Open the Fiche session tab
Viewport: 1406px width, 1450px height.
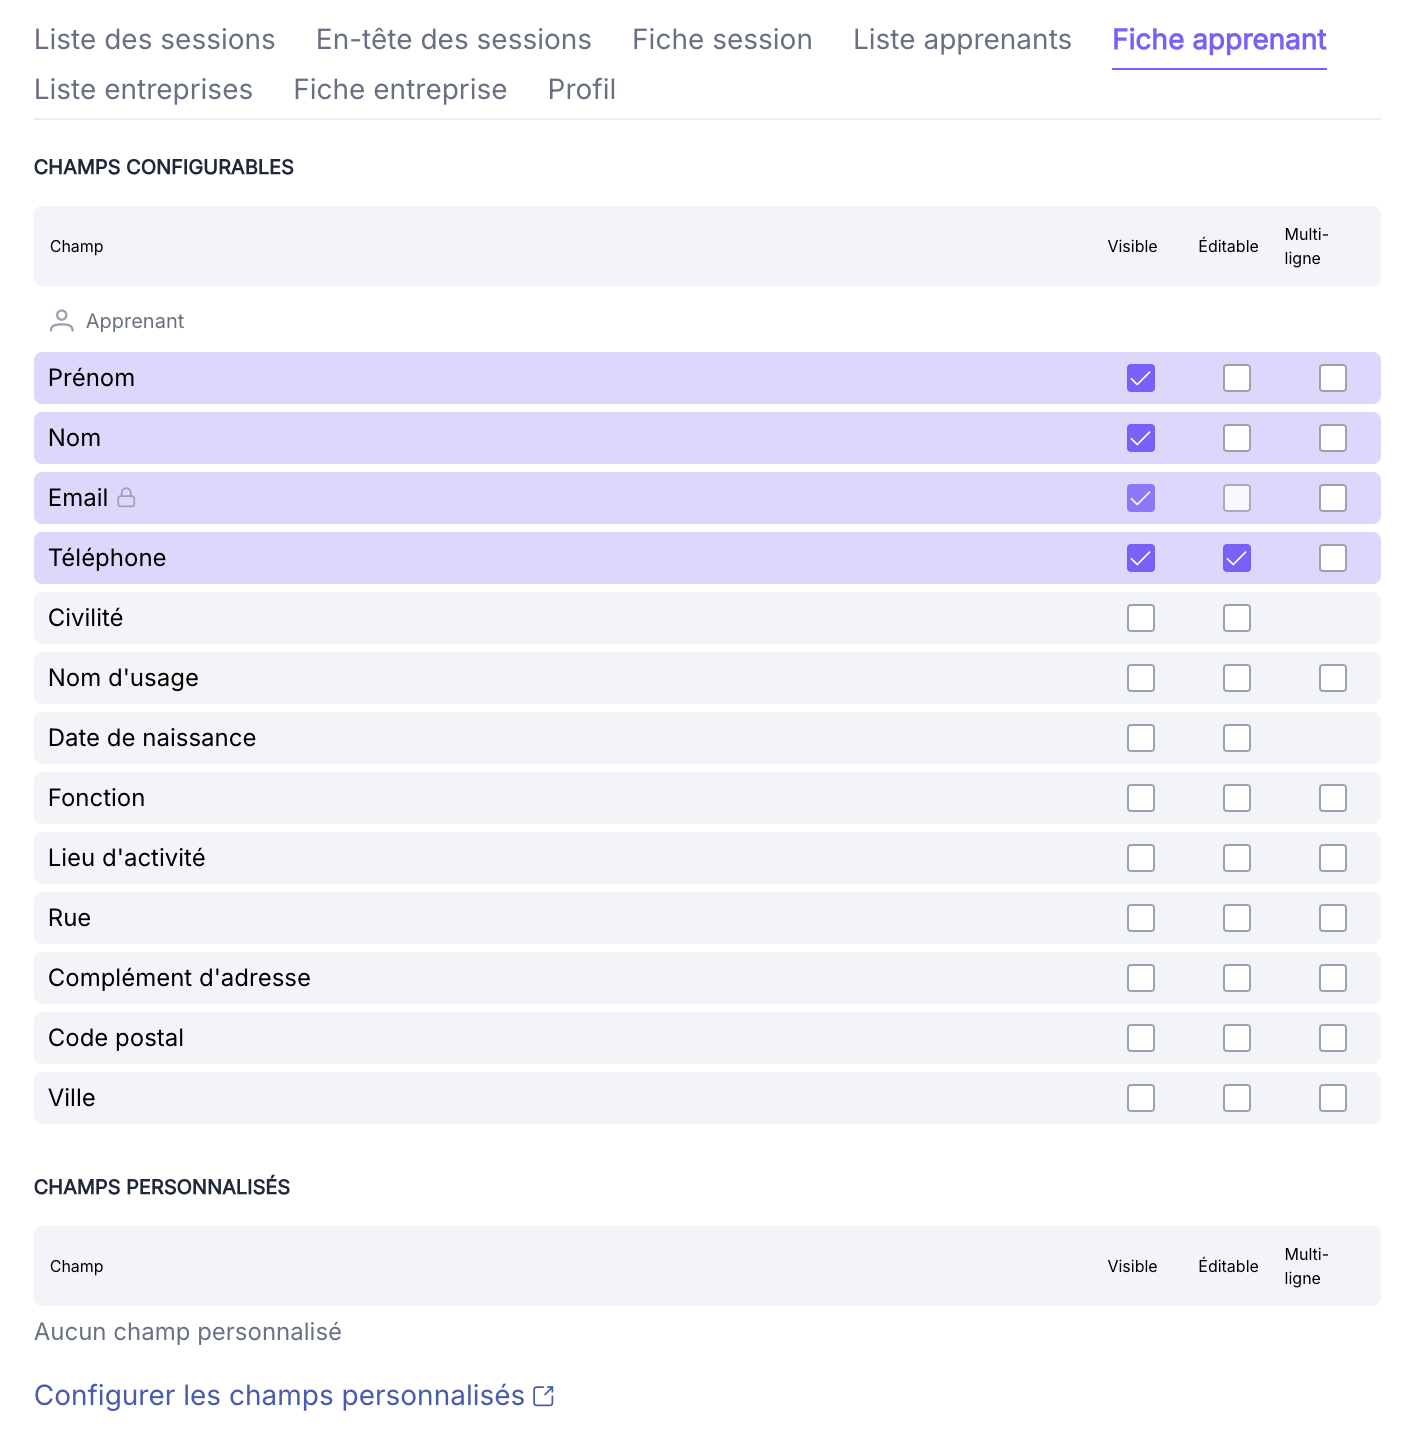pyautogui.click(x=722, y=40)
